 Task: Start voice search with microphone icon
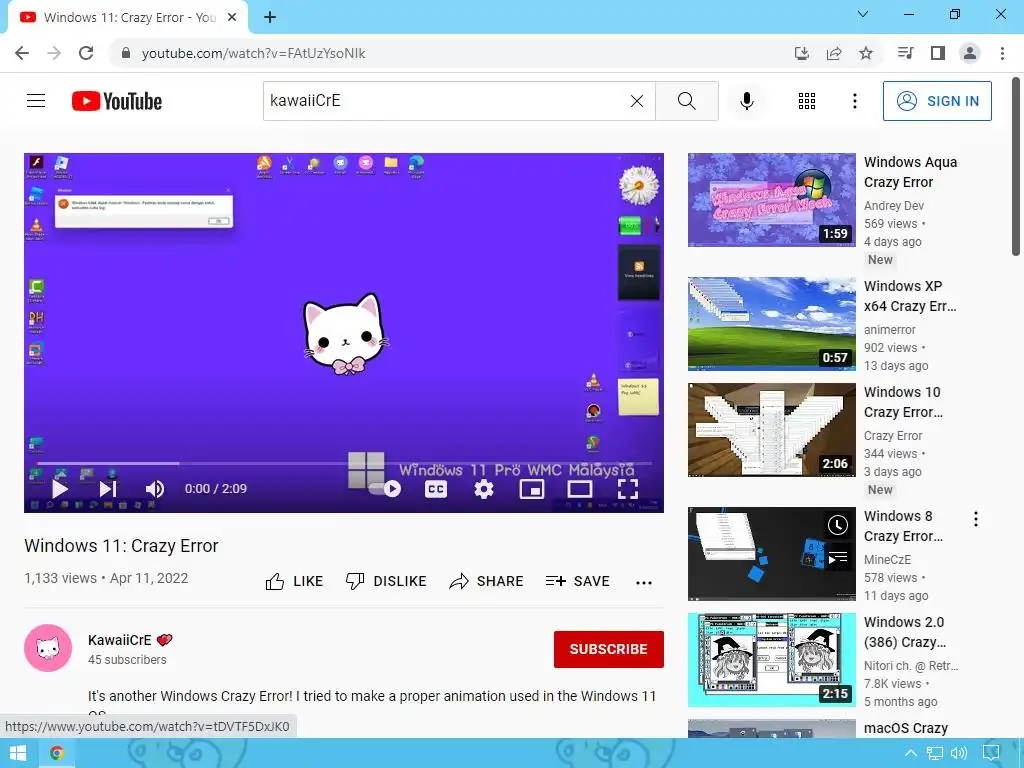(747, 101)
